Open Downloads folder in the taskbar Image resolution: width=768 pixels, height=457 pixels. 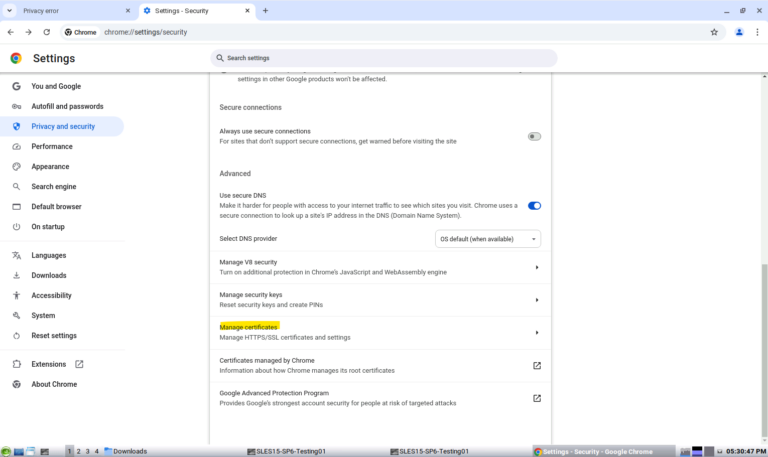coord(125,451)
